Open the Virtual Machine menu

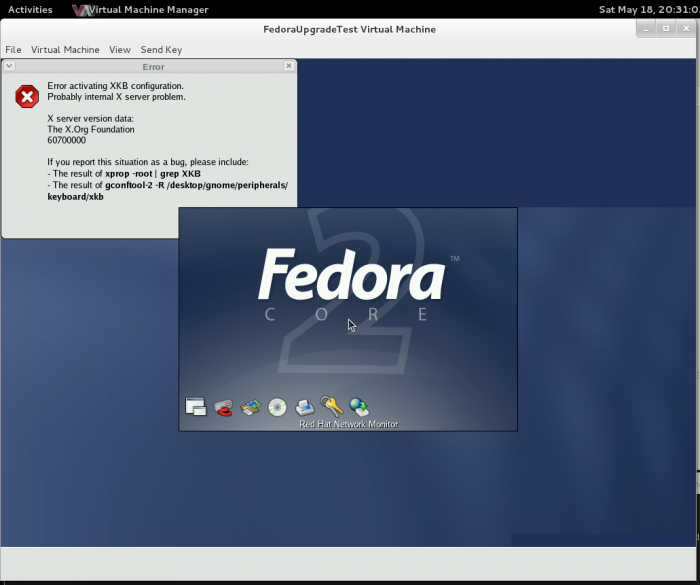tap(65, 49)
